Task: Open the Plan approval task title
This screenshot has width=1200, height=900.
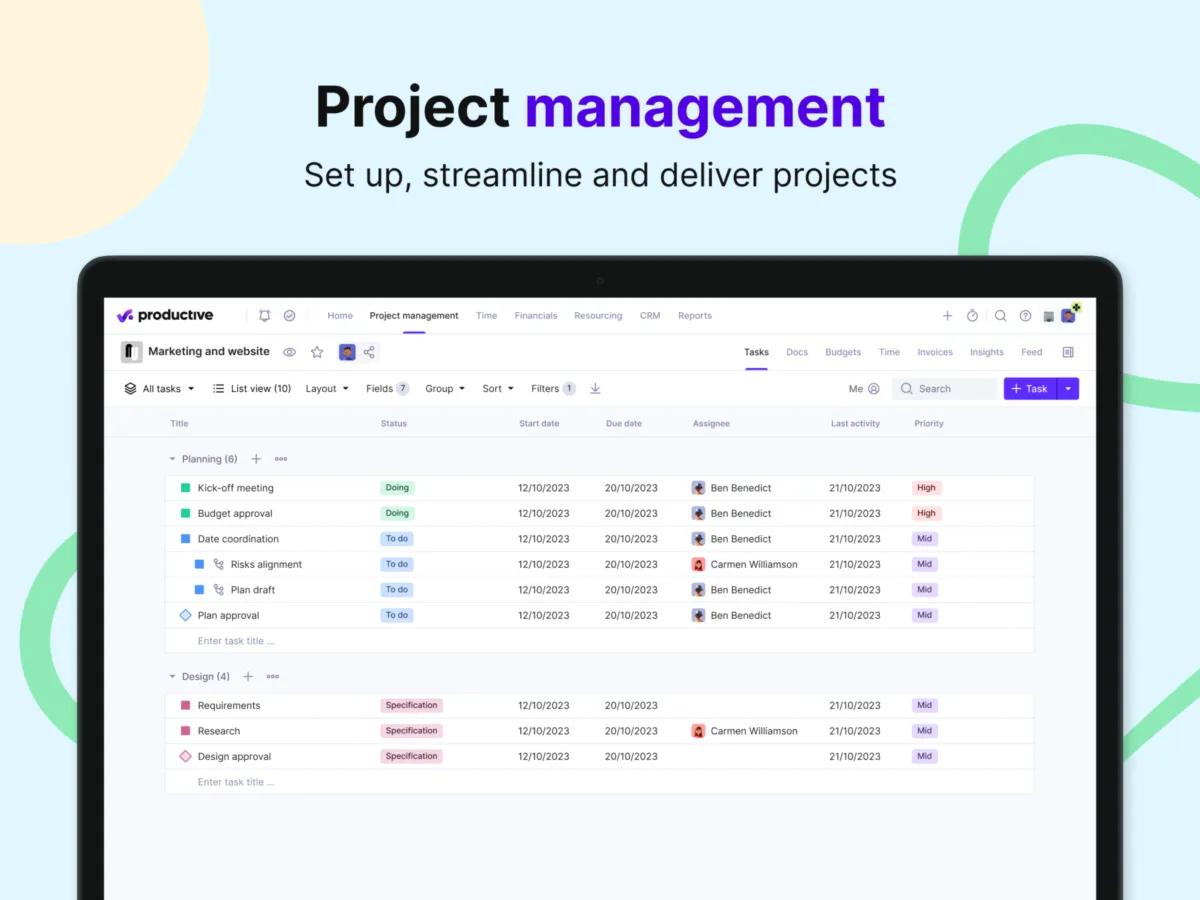Action: (x=228, y=615)
